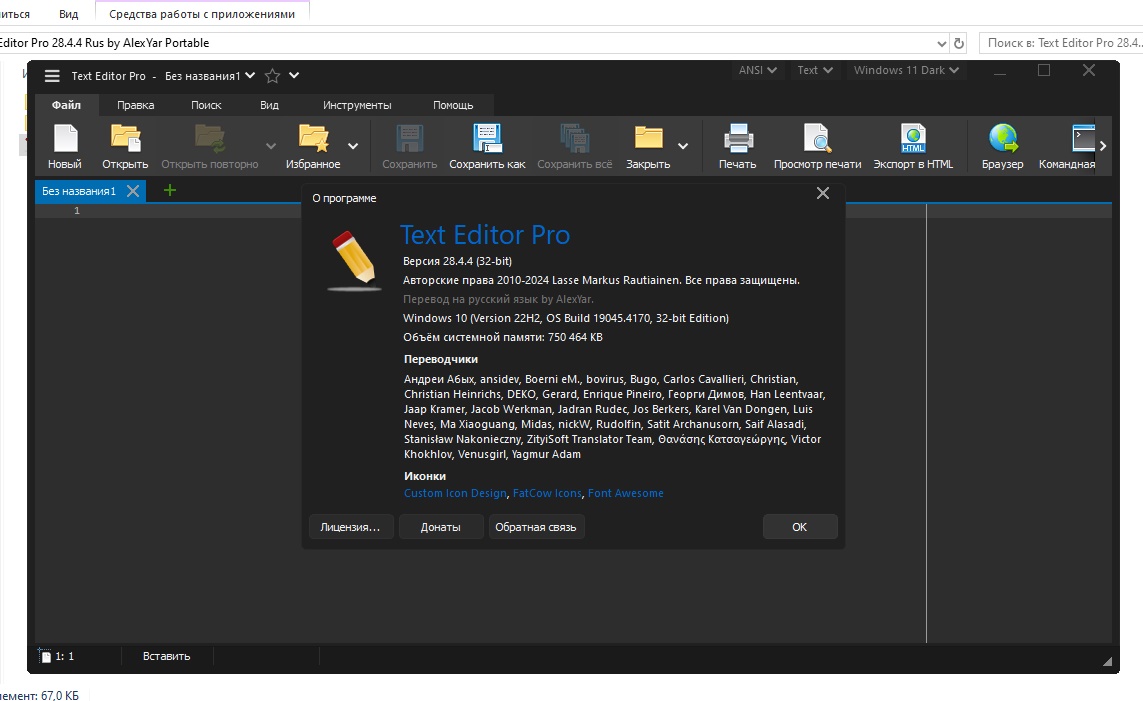
Task: Click the document icon in status bar
Action: point(44,656)
